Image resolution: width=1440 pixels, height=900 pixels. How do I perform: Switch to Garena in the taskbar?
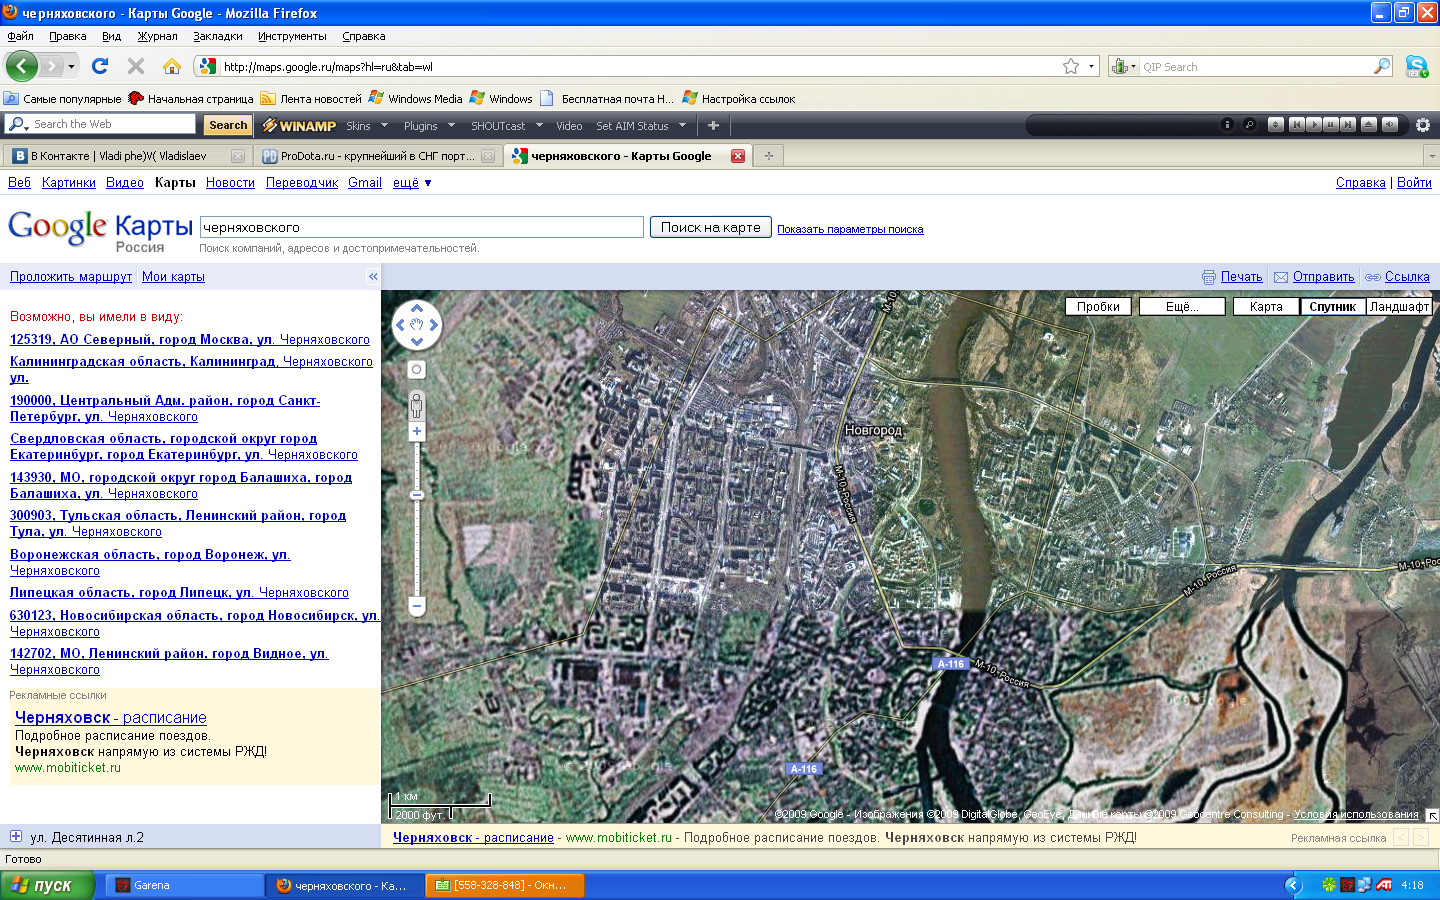click(x=184, y=885)
